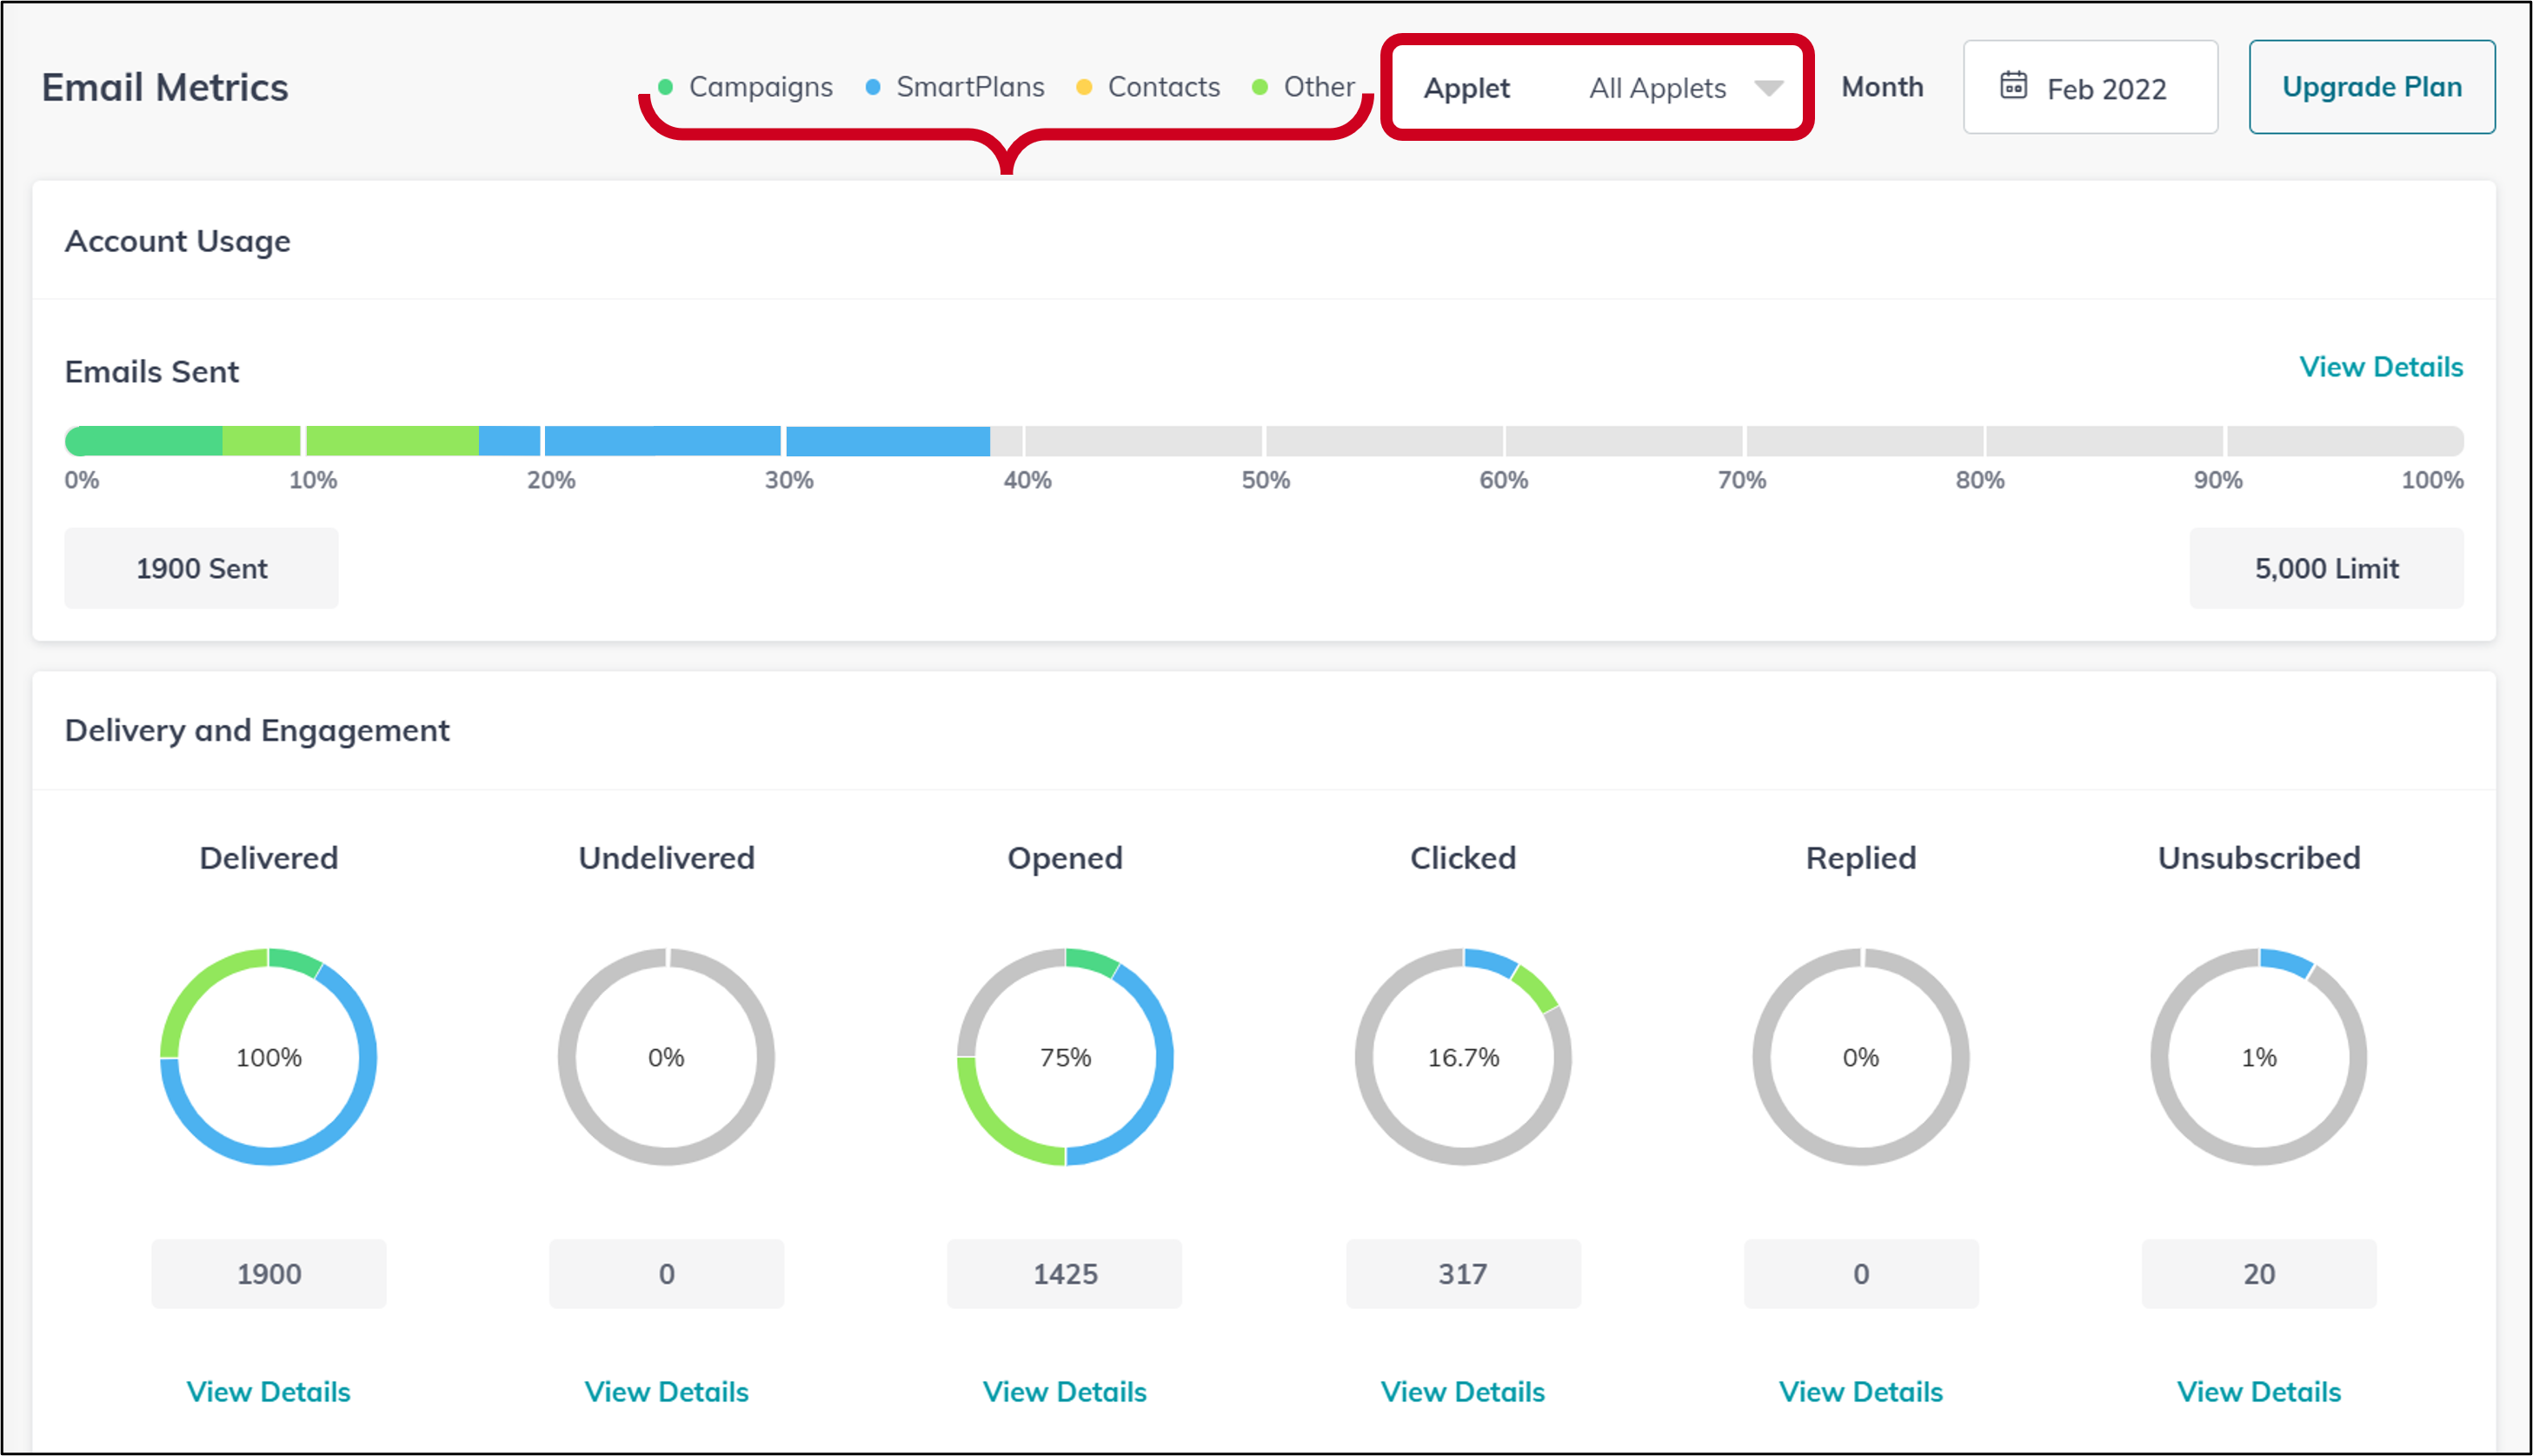Screen dimensions: 2533x1456
Task: Open View Details under Undelivered
Action: click(x=666, y=1391)
